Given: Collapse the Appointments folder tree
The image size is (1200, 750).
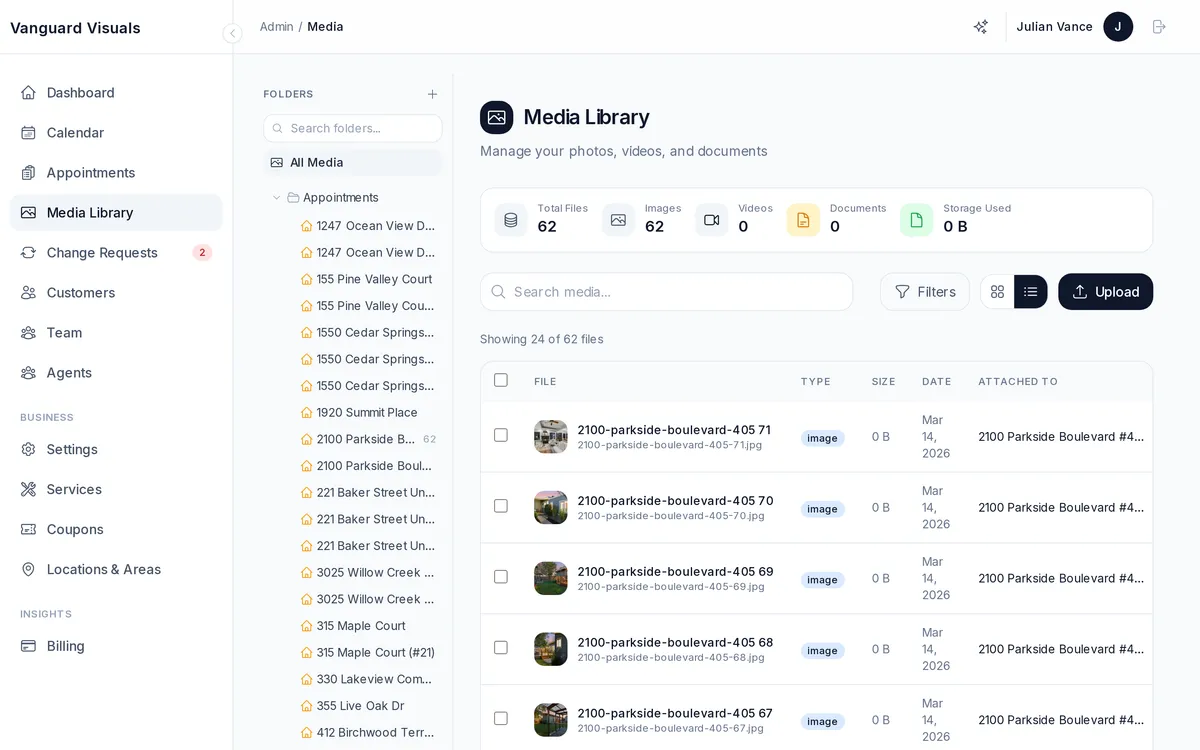Looking at the screenshot, I should coord(277,198).
